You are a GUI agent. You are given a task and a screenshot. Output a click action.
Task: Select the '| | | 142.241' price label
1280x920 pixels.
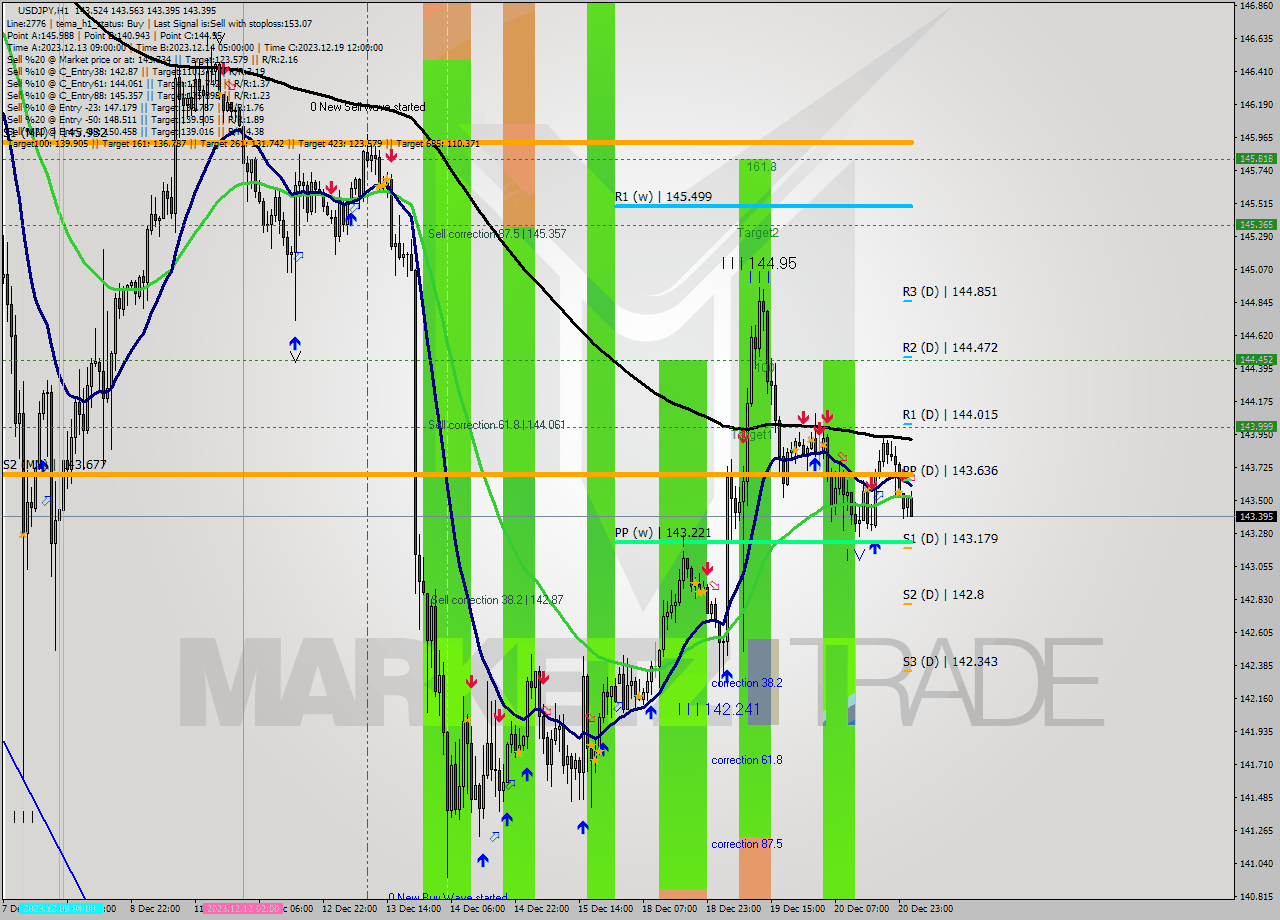(719, 709)
